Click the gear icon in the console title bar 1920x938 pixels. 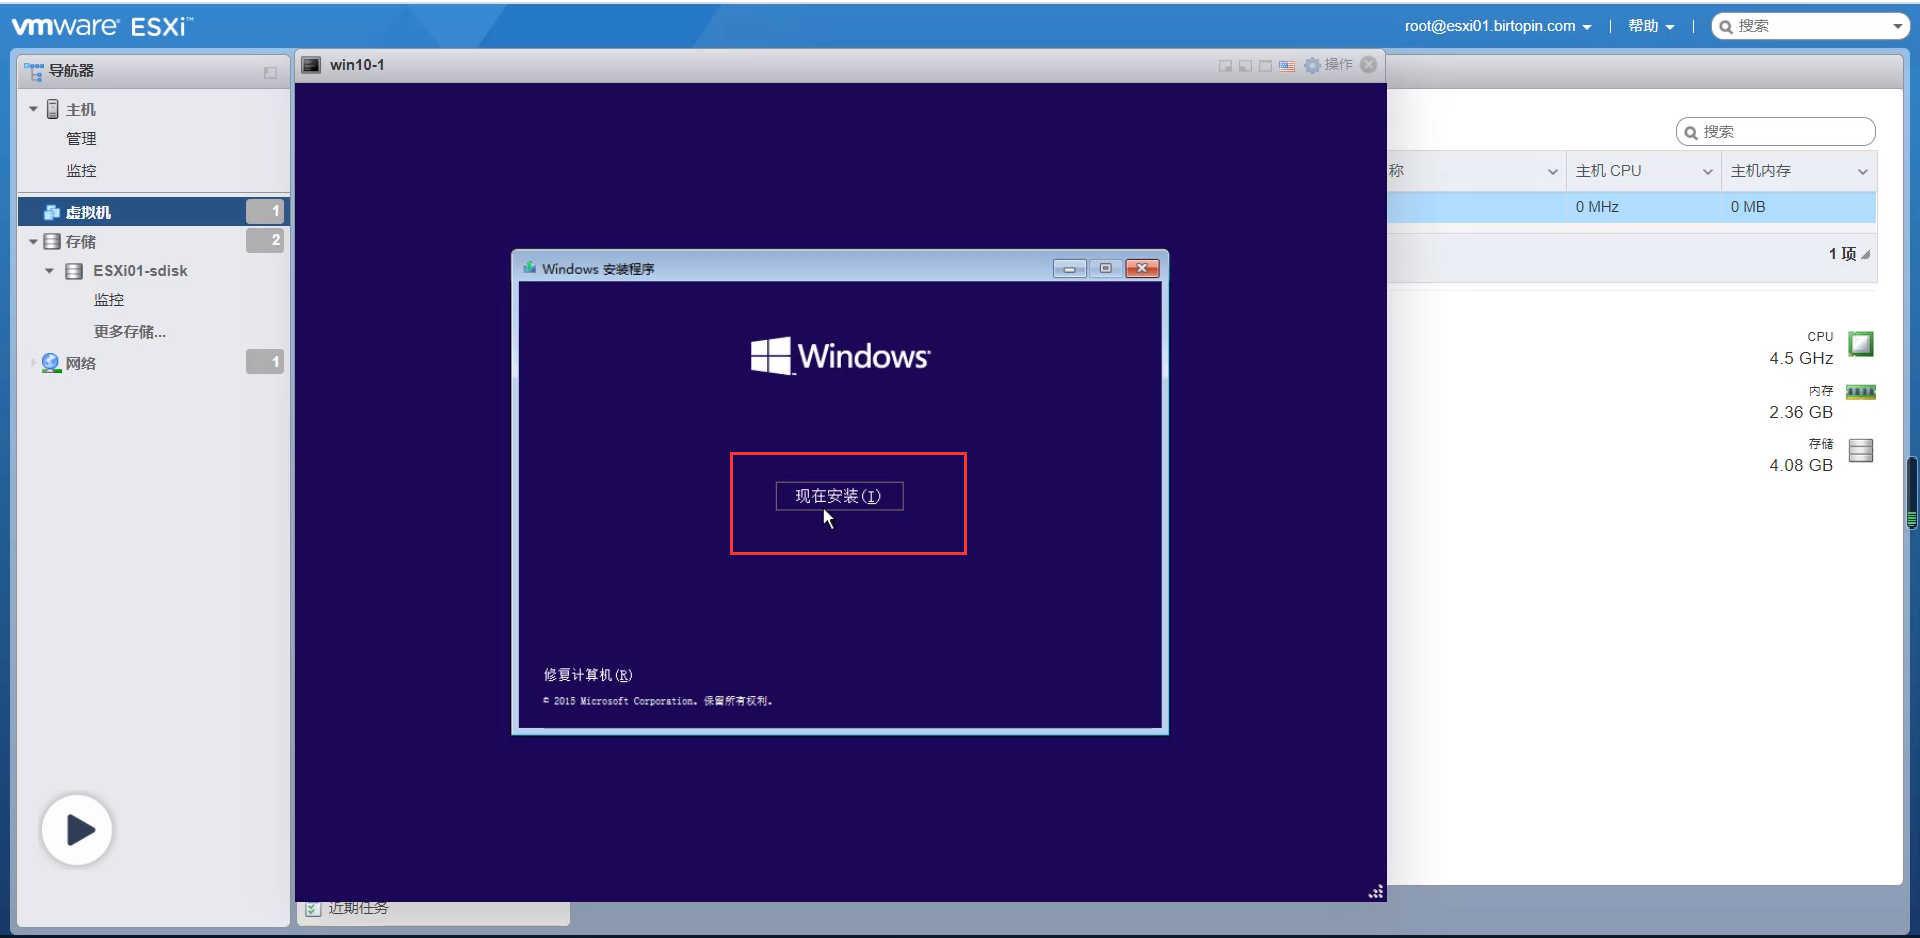(1312, 65)
